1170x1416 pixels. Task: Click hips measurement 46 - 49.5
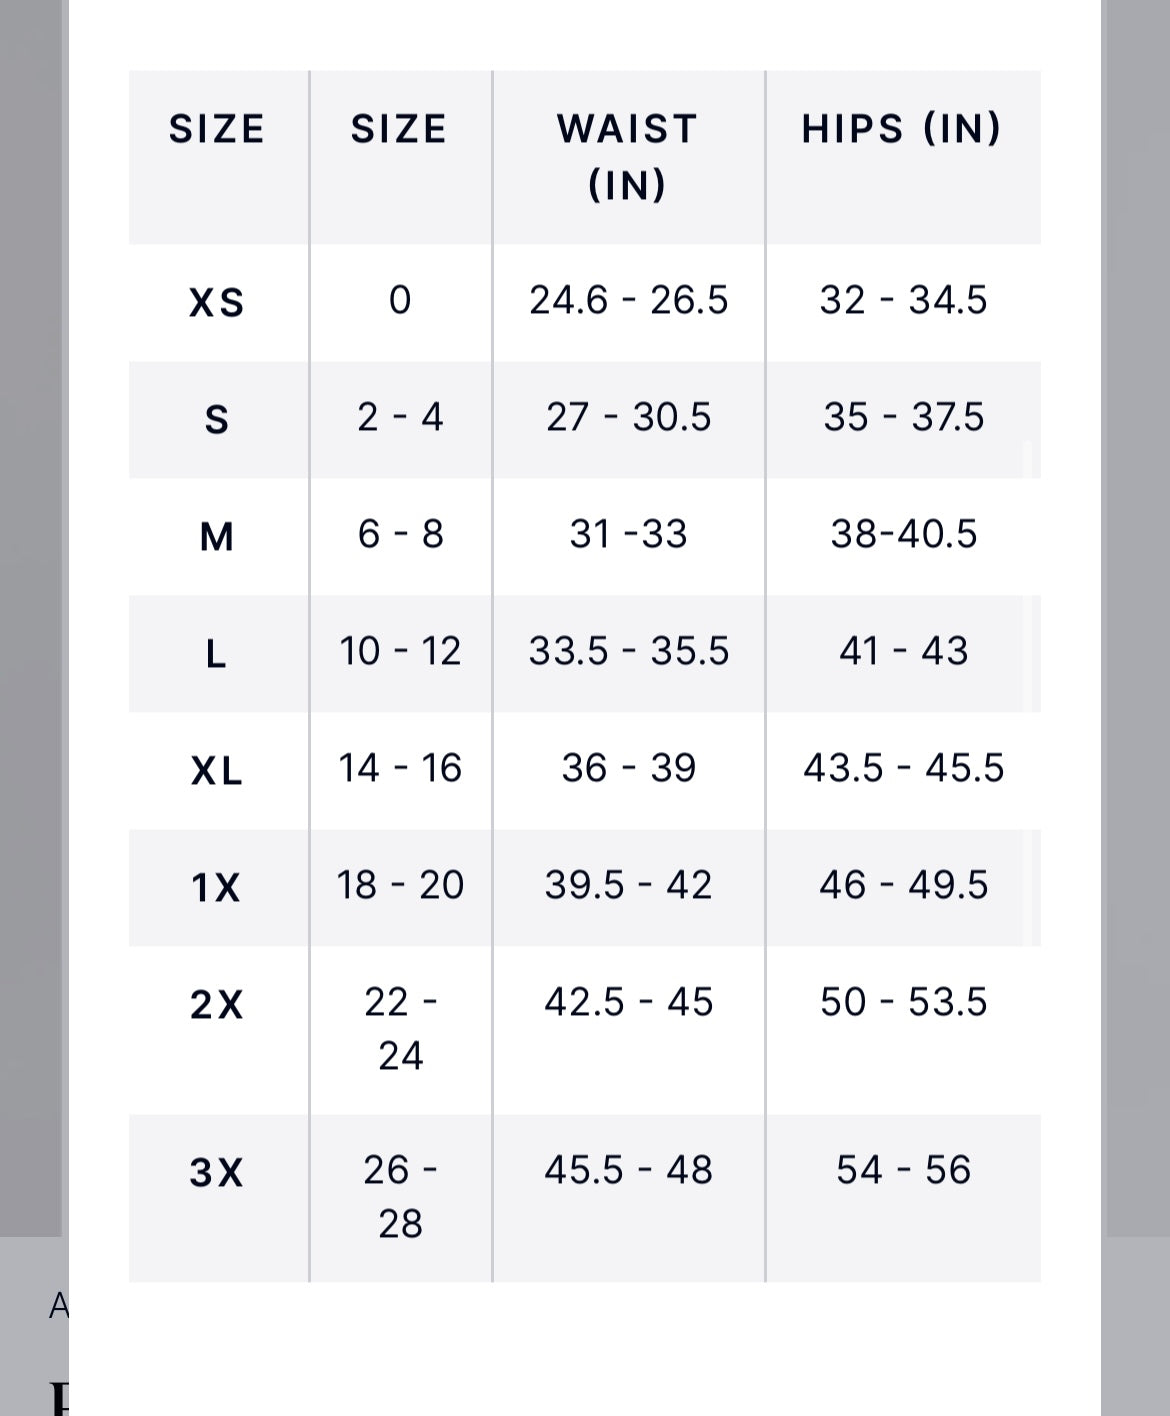[x=903, y=885]
